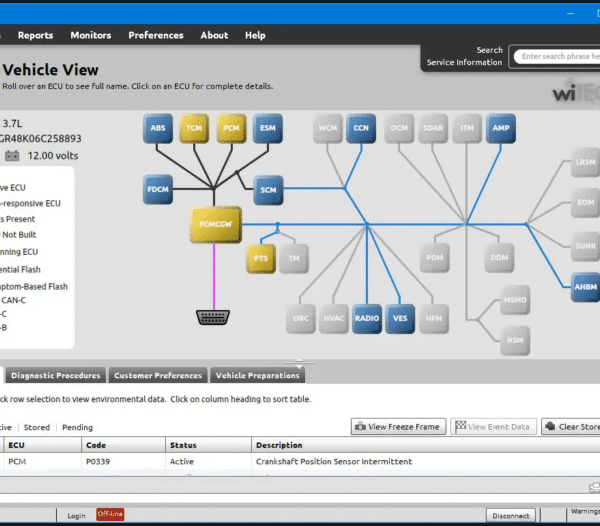Click the AHBM module node
This screenshot has width=600, height=526.
586,286
